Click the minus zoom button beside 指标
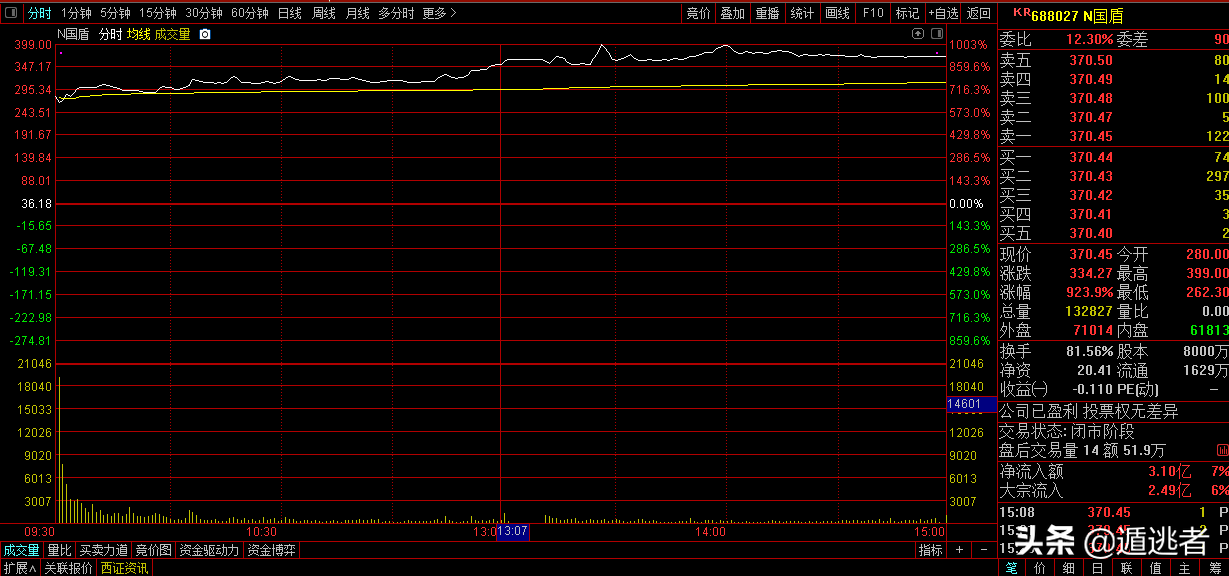Image resolution: width=1229 pixels, height=576 pixels. (x=983, y=550)
